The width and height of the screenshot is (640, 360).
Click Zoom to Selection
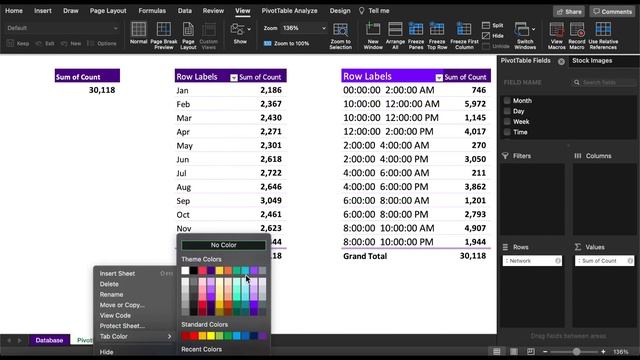pyautogui.click(x=340, y=36)
